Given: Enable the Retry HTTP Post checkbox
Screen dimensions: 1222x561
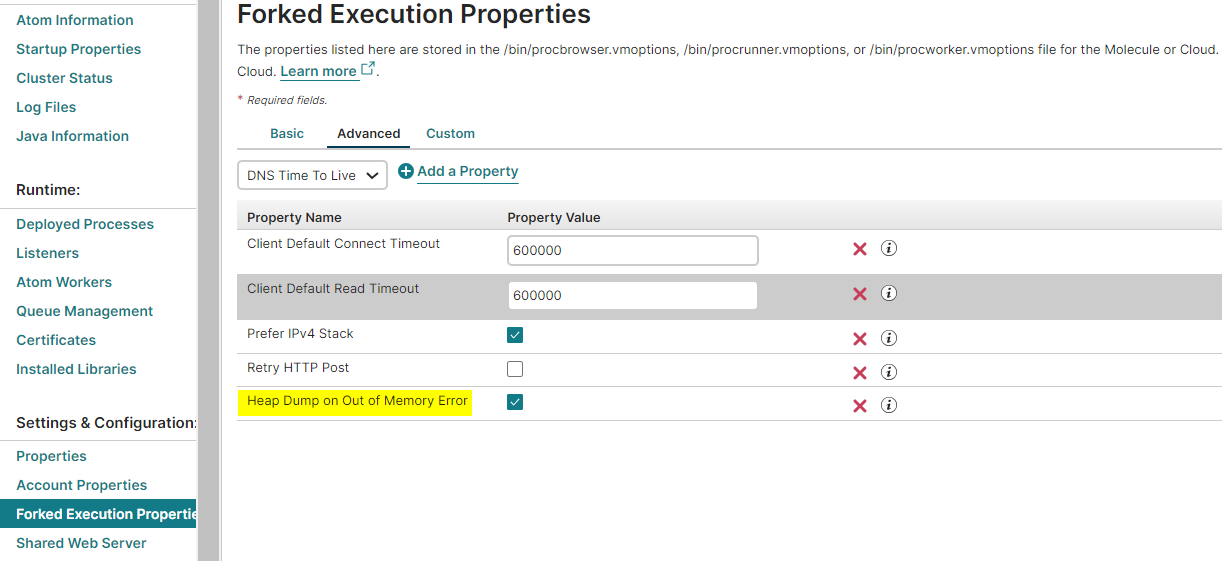Looking at the screenshot, I should click(515, 369).
